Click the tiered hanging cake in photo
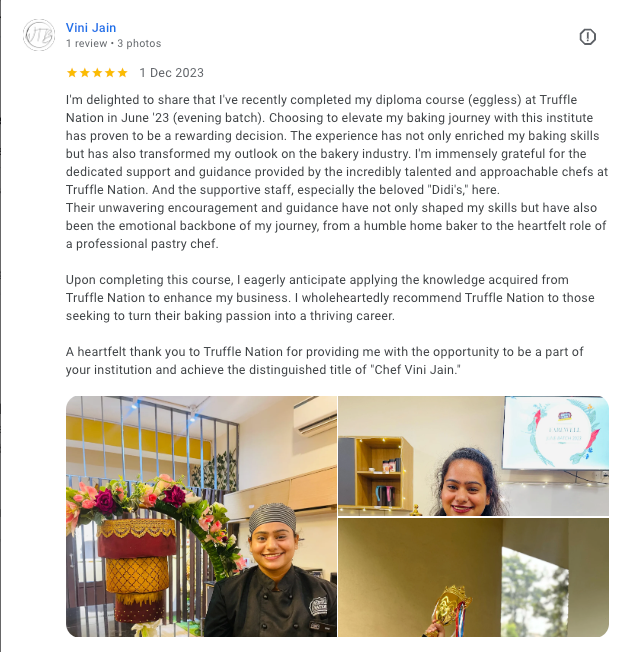Image resolution: width=618 pixels, height=652 pixels. 136,570
